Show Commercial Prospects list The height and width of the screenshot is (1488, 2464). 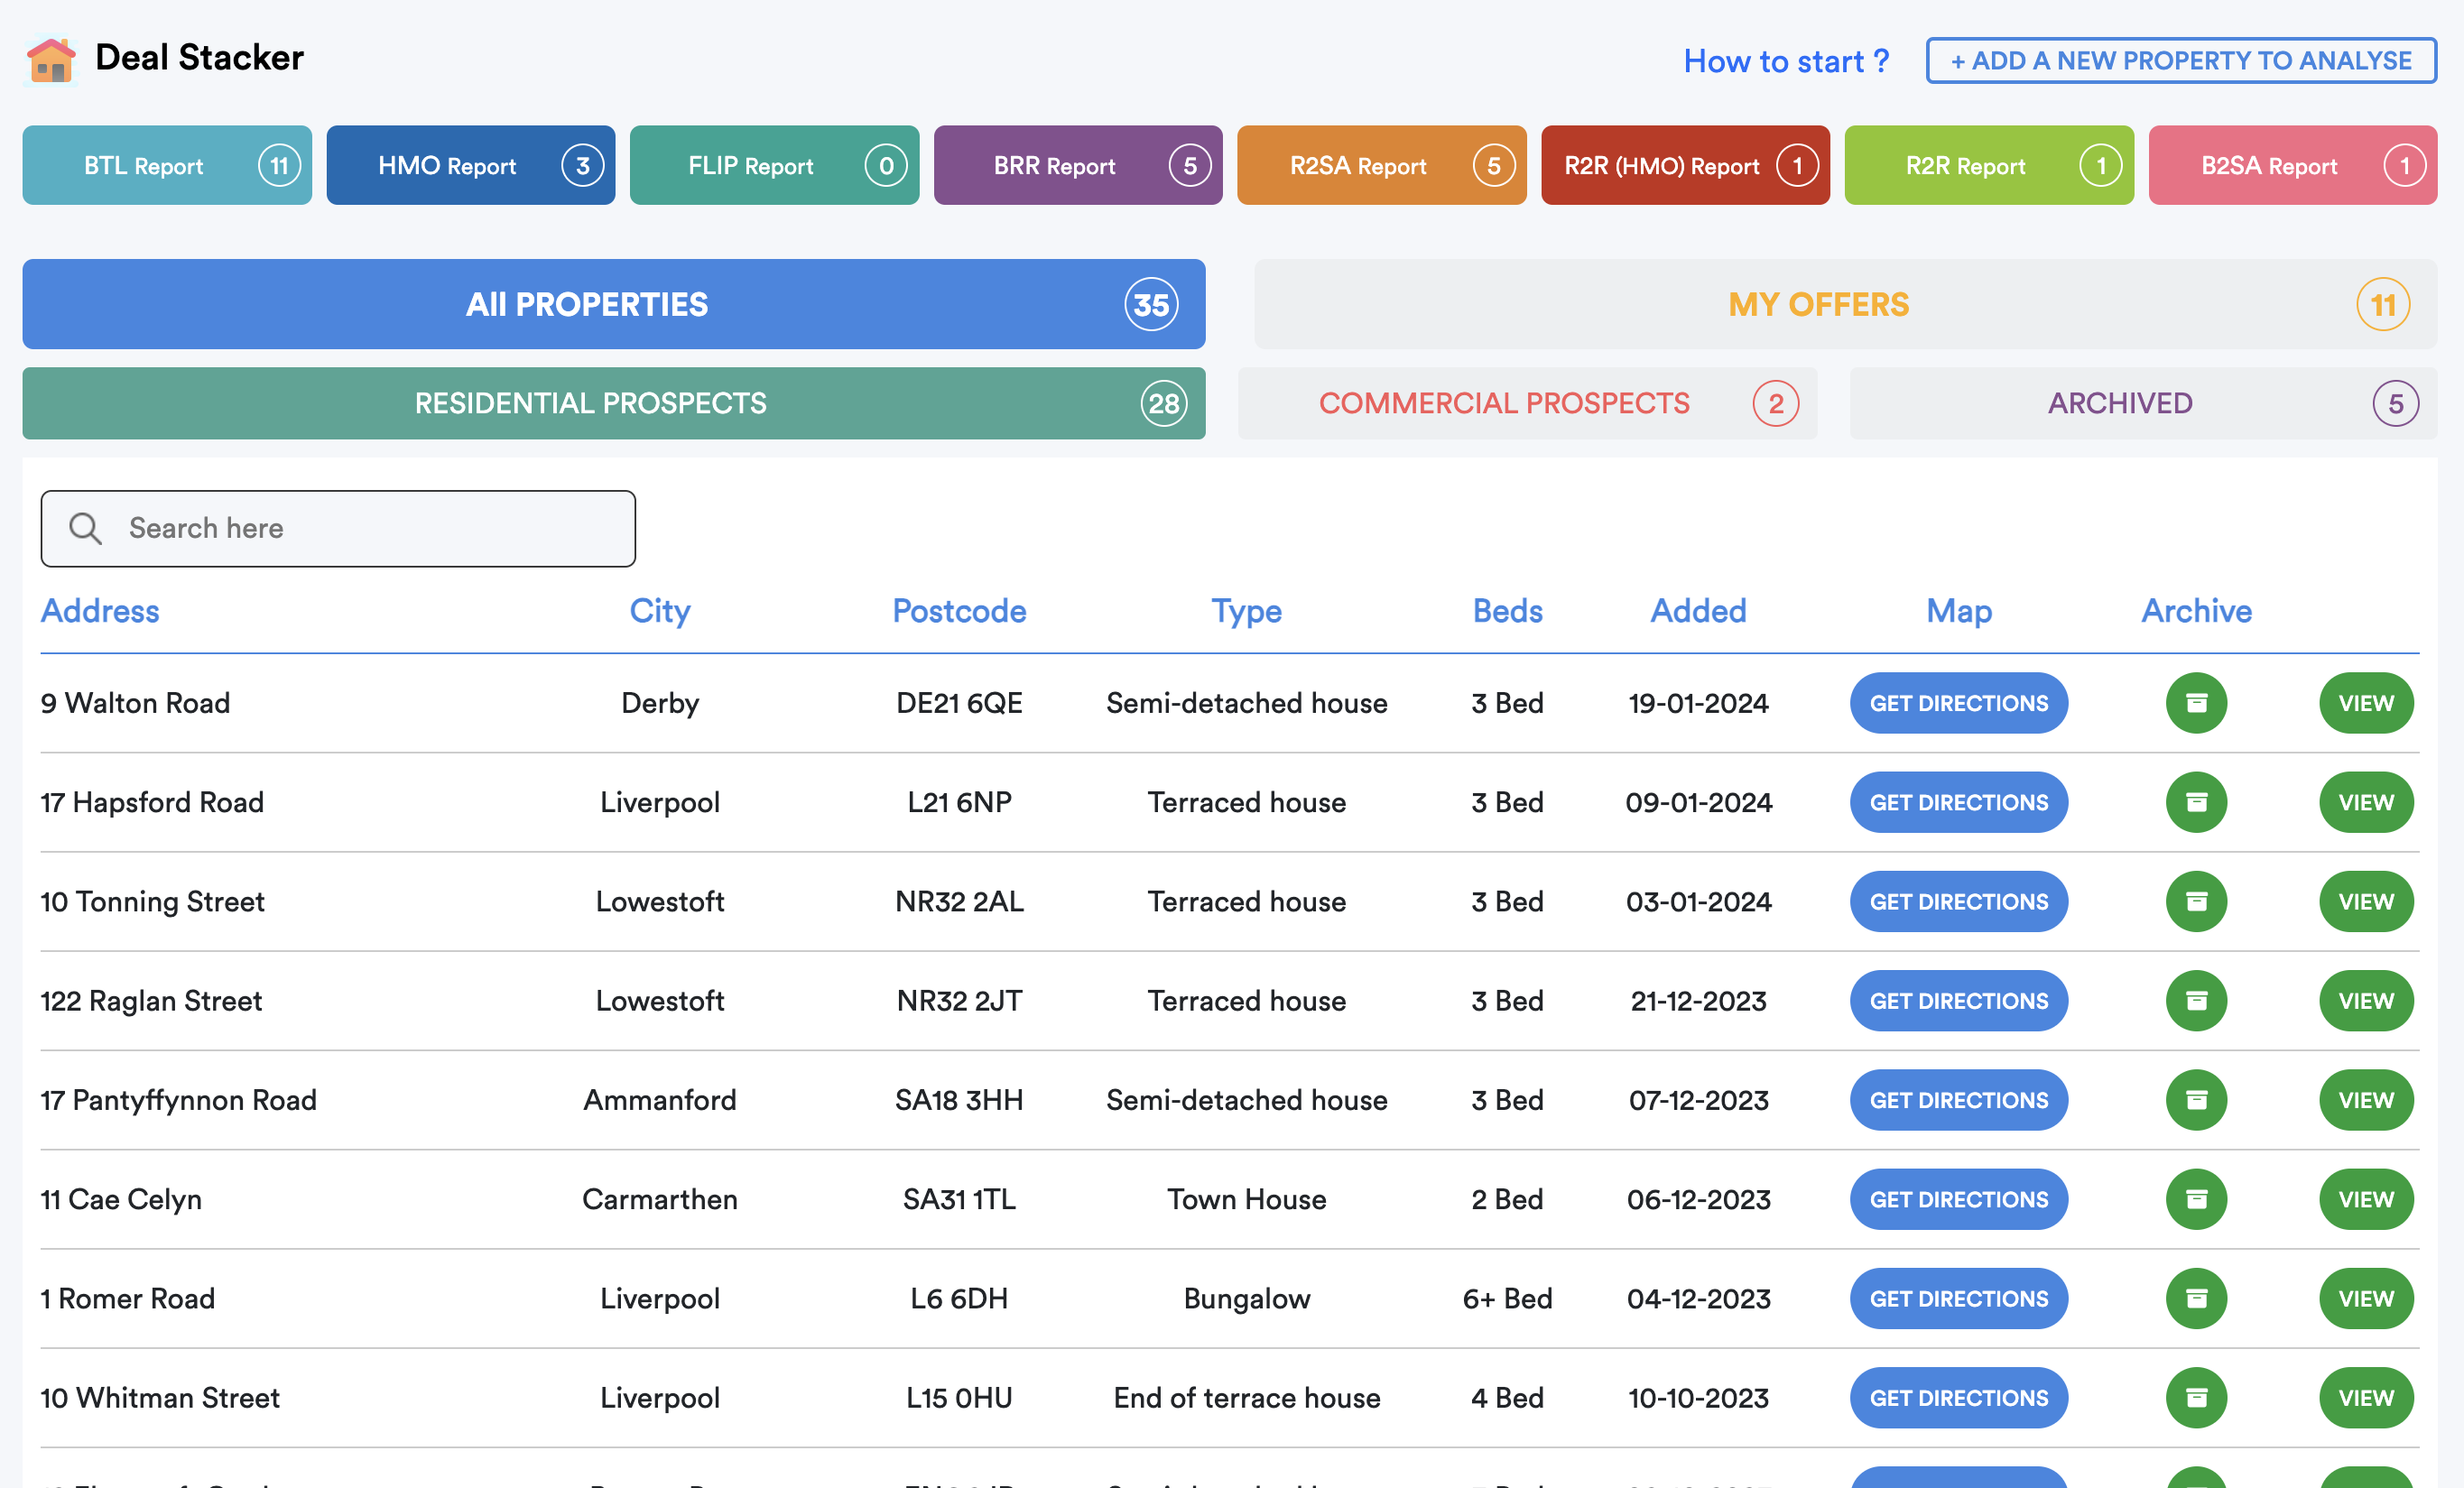[x=1526, y=403]
